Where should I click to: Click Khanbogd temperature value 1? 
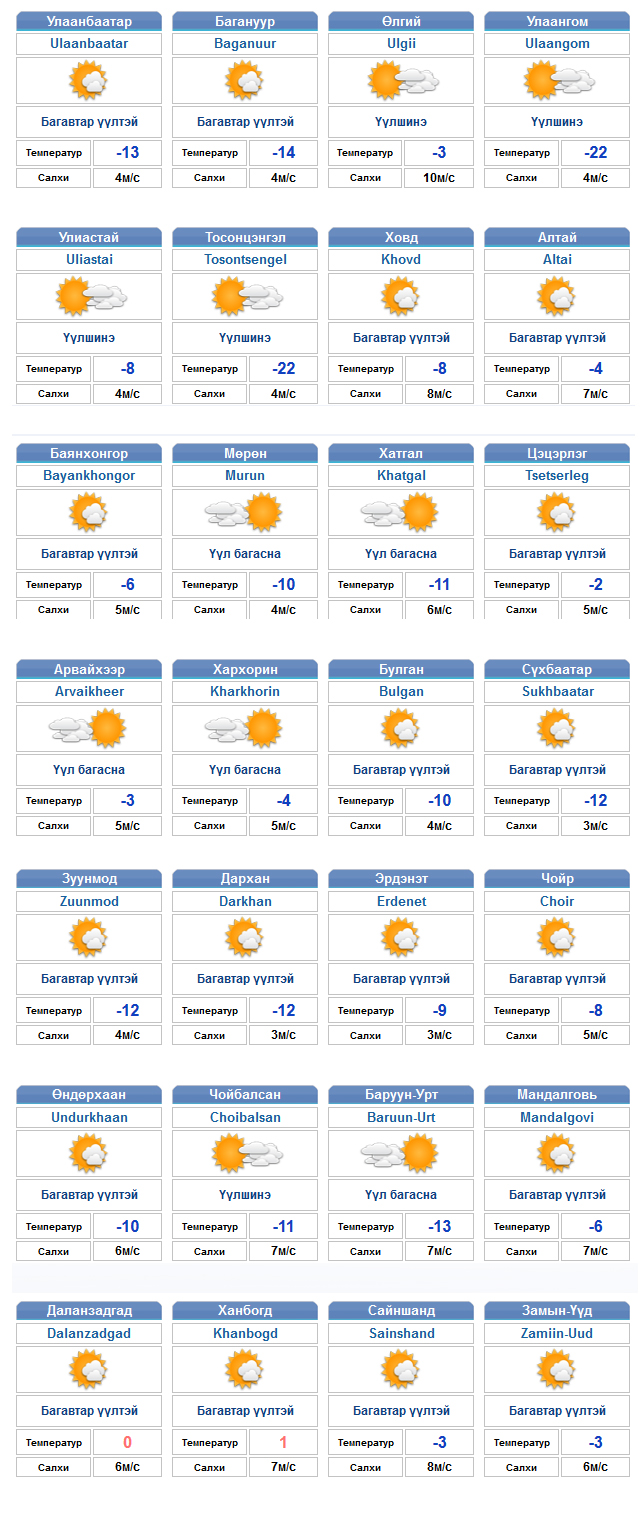(283, 1442)
